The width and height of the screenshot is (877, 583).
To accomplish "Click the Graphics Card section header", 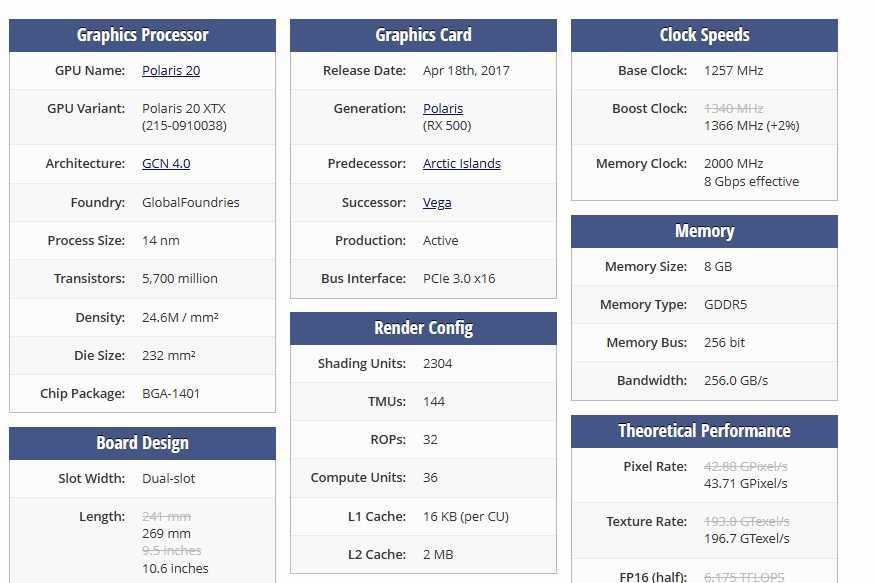I will [423, 35].
